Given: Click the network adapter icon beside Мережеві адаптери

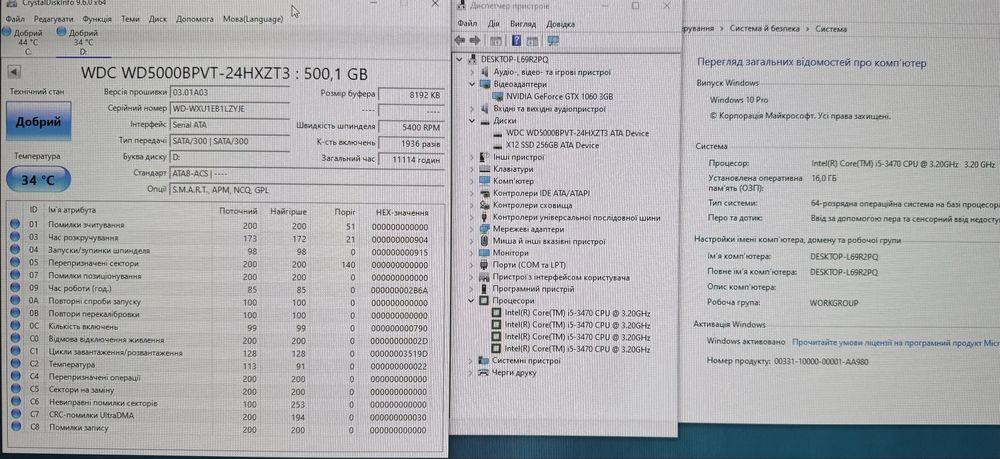Looking at the screenshot, I should click(x=484, y=229).
